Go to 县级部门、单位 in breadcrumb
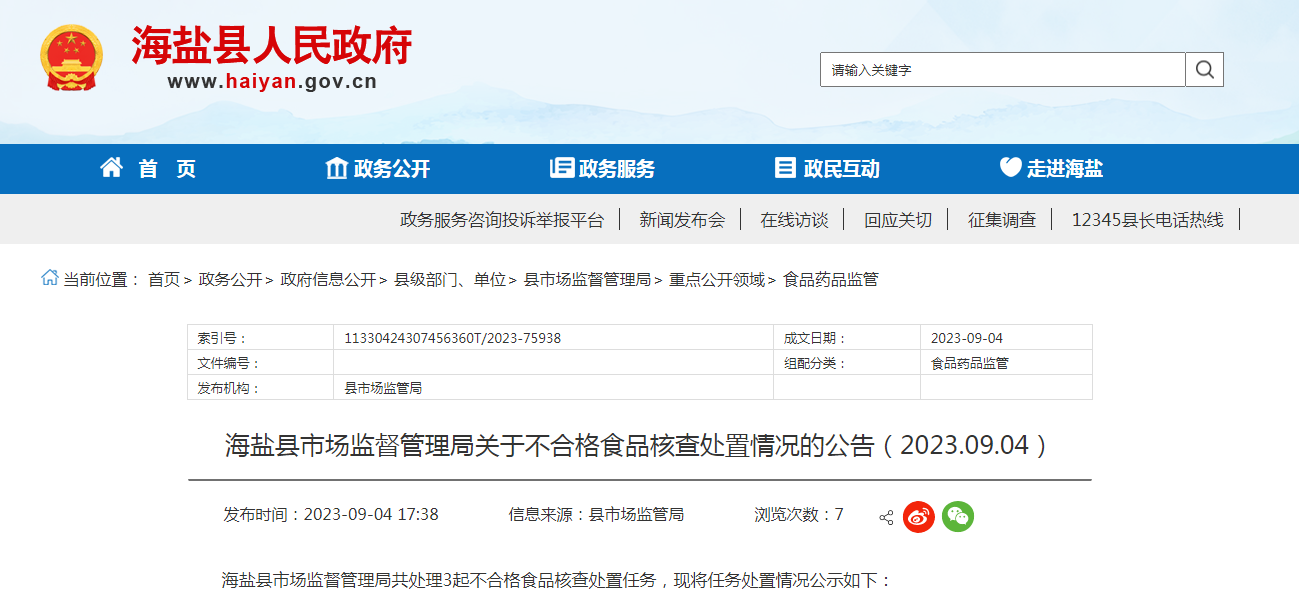This screenshot has width=1299, height=593. point(450,279)
